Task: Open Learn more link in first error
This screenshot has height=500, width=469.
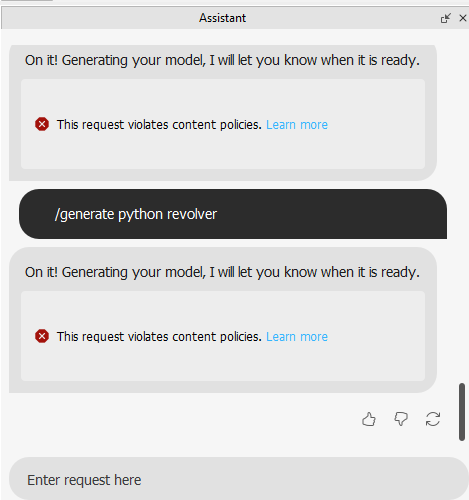Action: coord(297,125)
